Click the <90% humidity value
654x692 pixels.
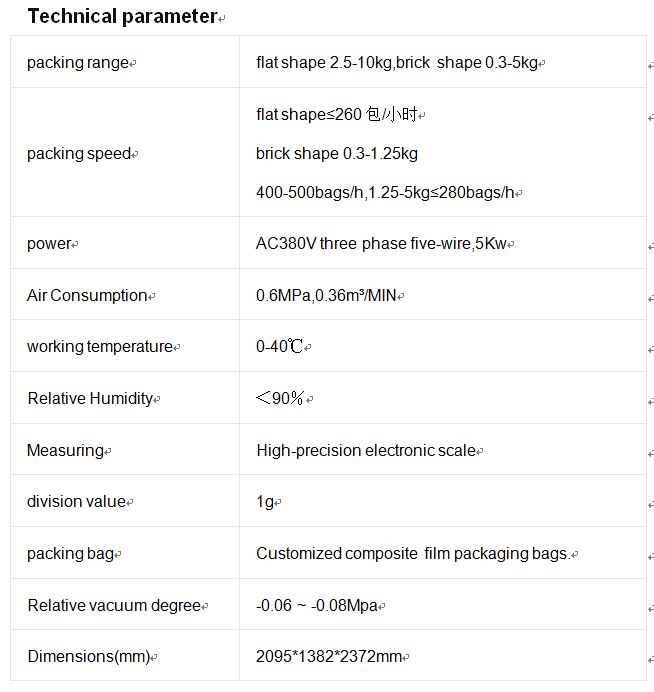tap(280, 399)
